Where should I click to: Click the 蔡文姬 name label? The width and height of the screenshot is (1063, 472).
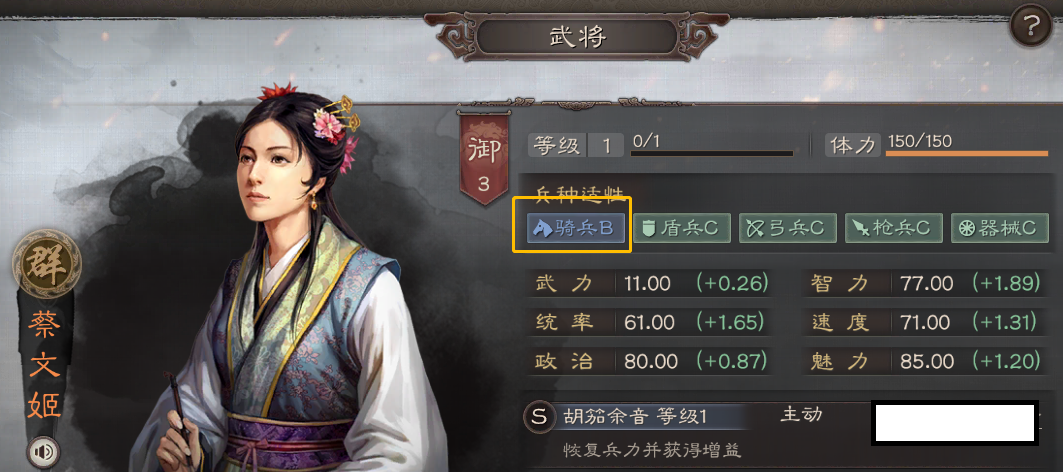pyautogui.click(x=45, y=366)
